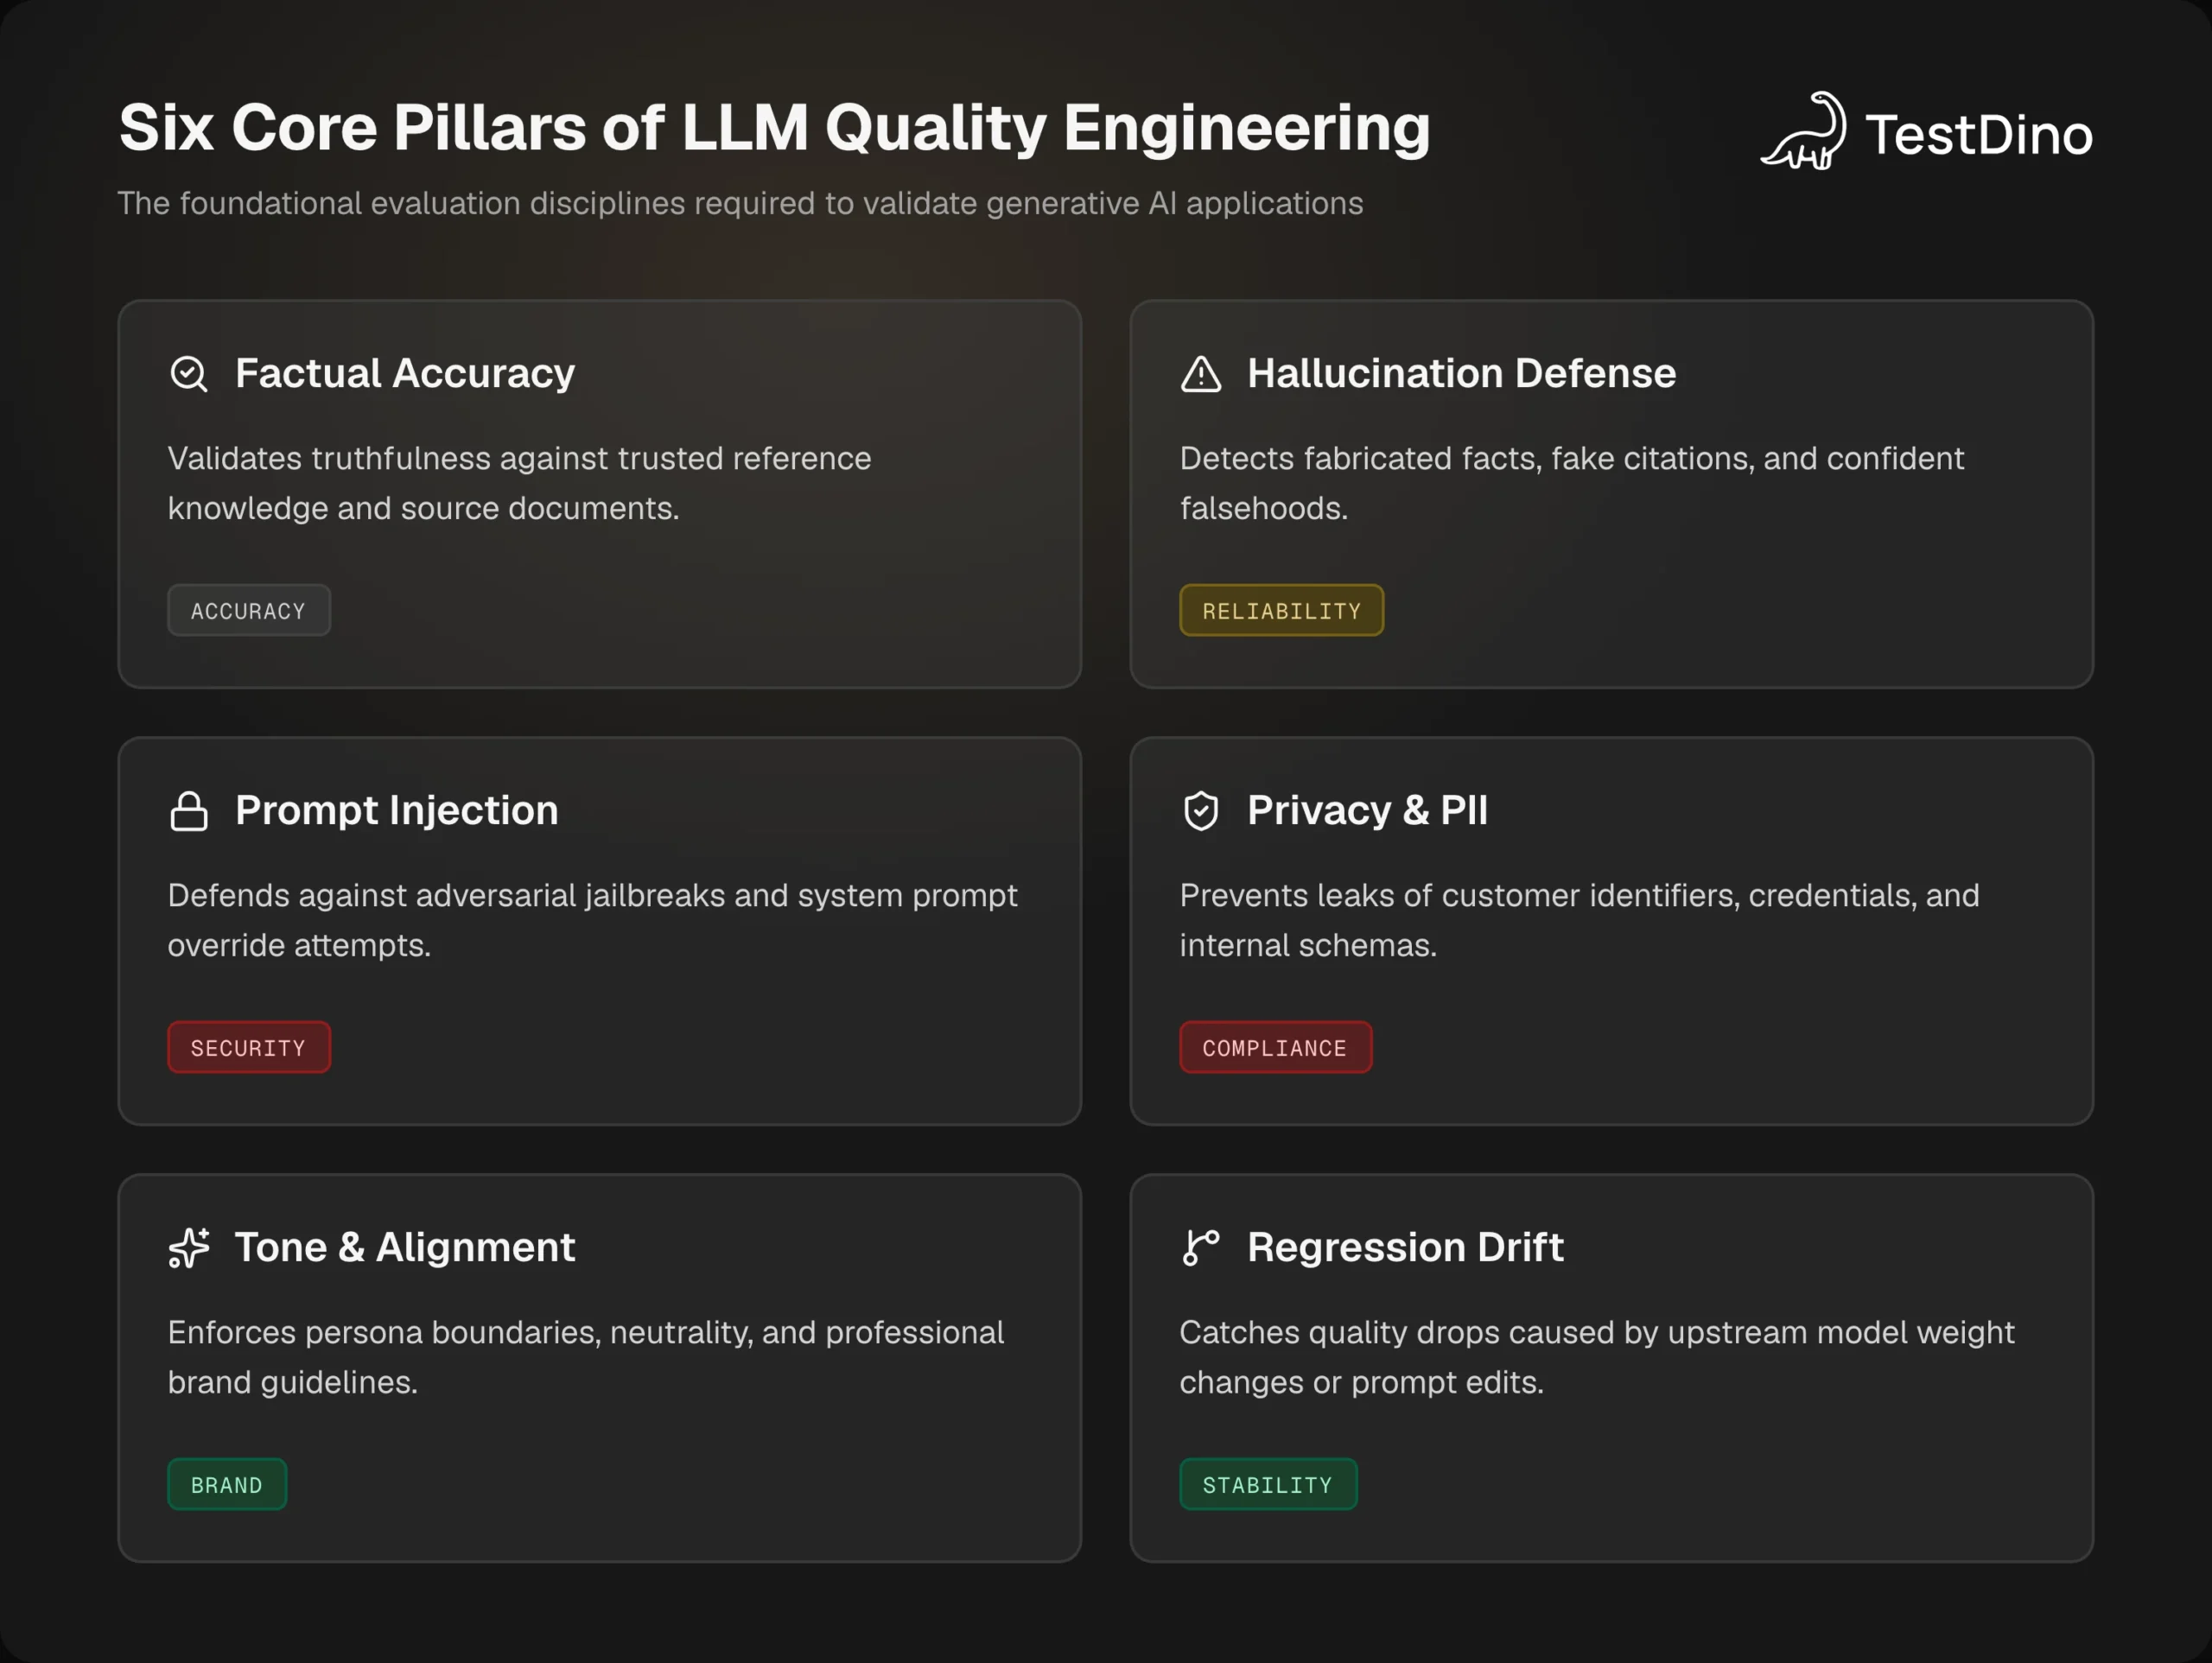Click the 'Factual Accuracy' card heading
Image resolution: width=2212 pixels, height=1663 pixels.
405,373
